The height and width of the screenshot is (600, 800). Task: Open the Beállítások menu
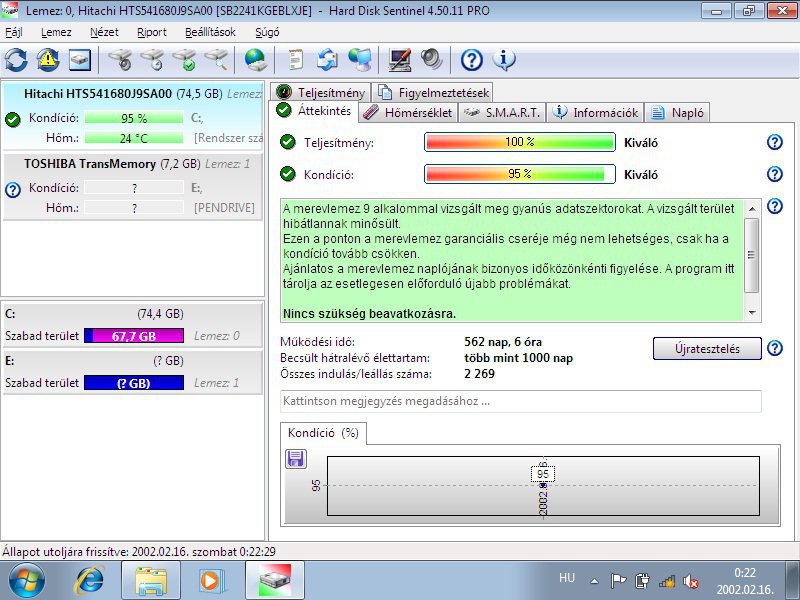(210, 32)
